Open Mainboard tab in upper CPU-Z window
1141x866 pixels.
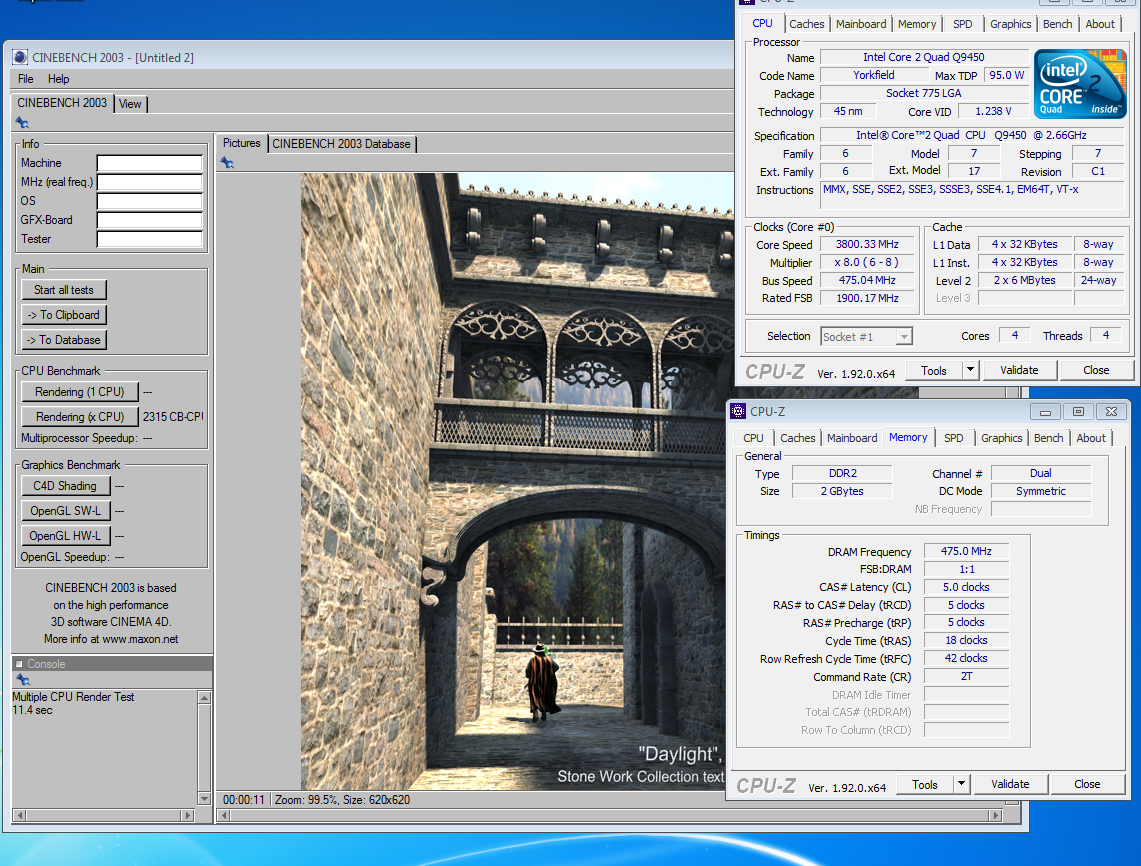[861, 24]
